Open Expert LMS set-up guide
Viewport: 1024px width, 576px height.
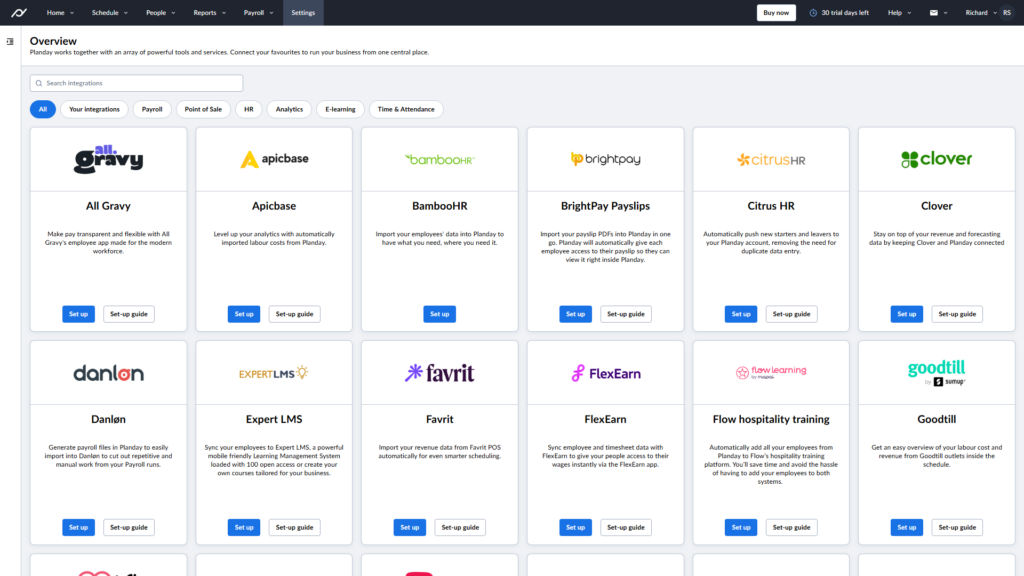click(295, 528)
